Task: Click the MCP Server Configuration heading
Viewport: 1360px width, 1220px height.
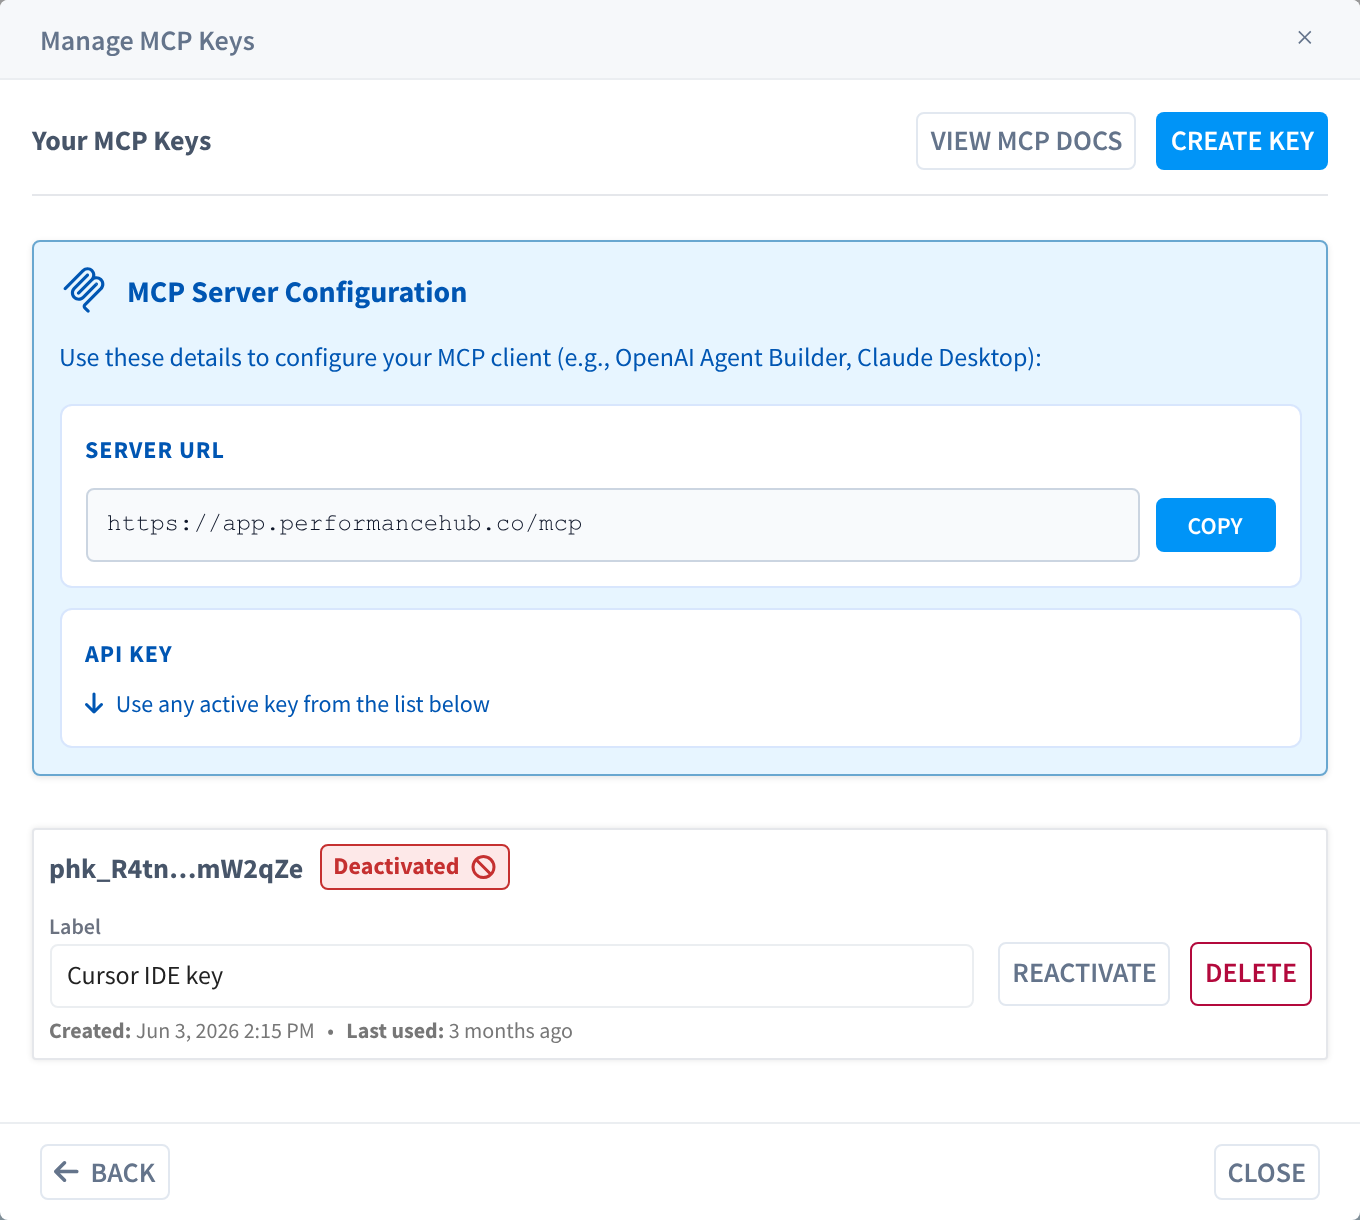Action: point(297,292)
